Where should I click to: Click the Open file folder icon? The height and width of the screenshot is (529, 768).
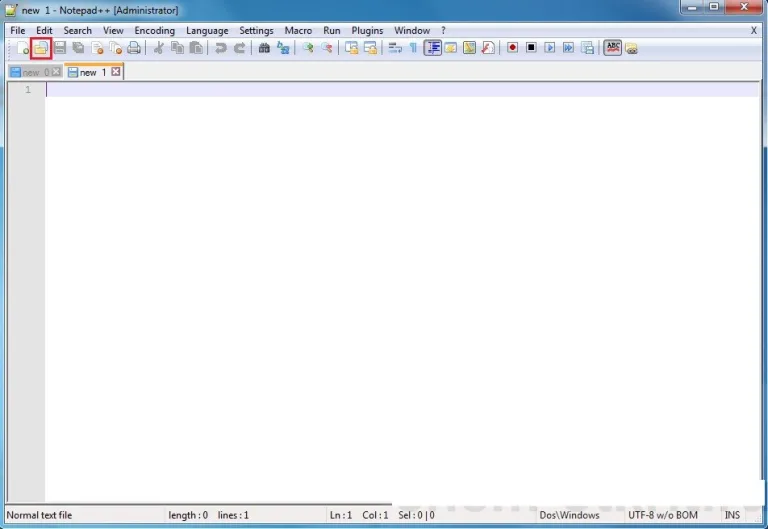pos(41,48)
